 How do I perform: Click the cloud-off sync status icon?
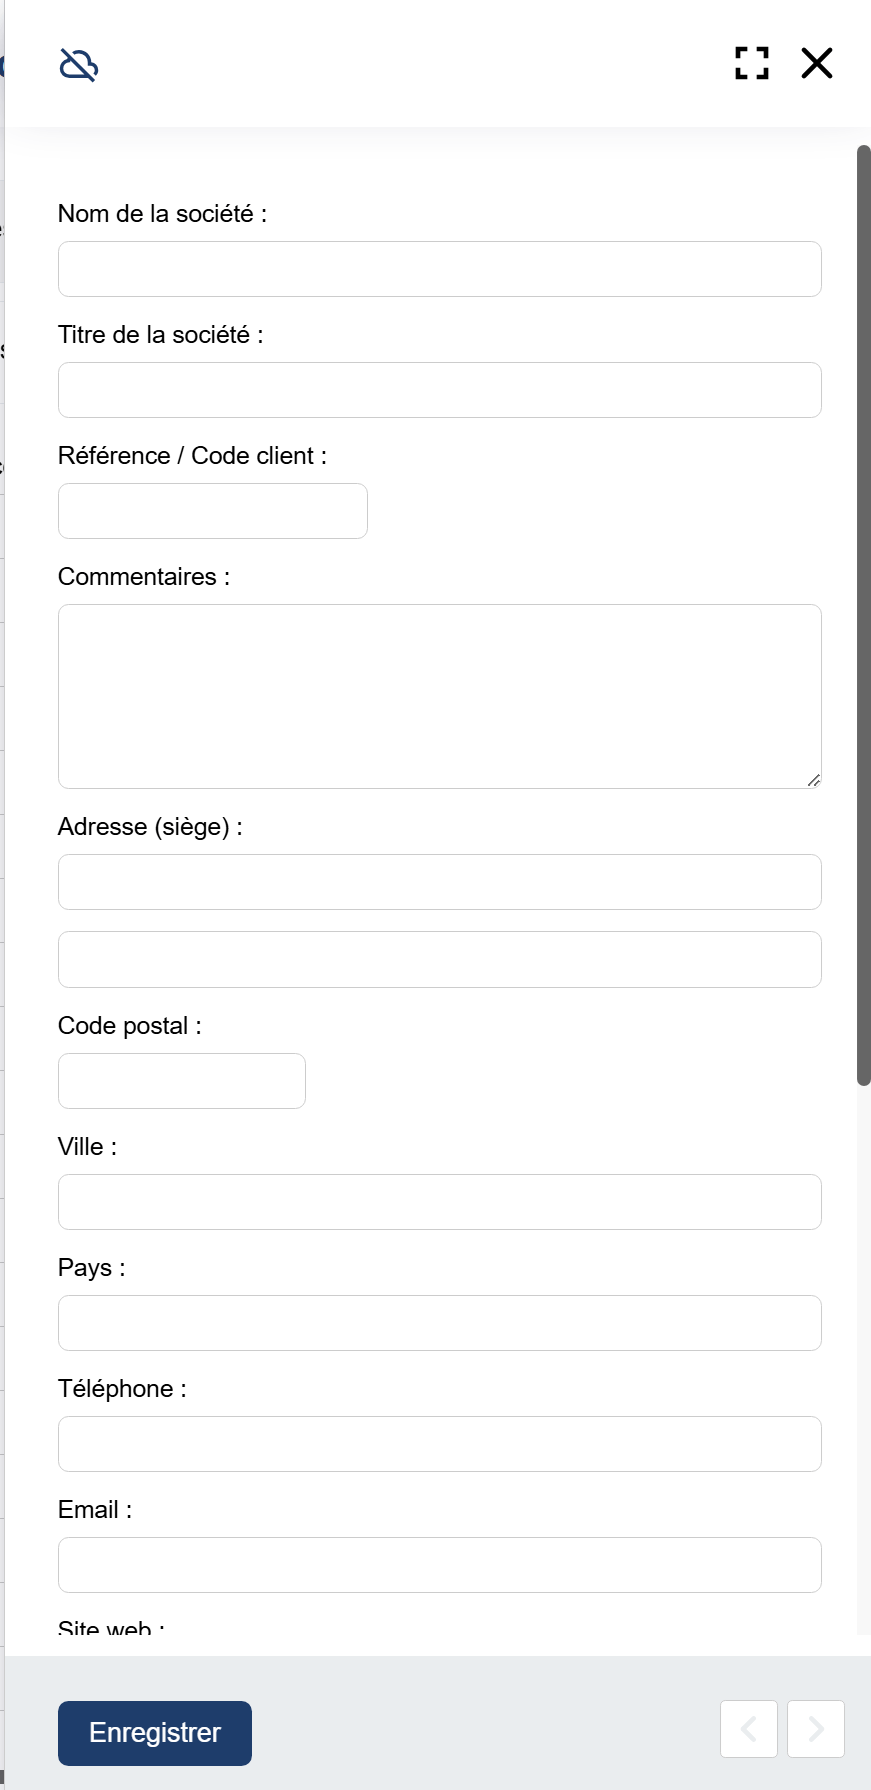click(x=78, y=65)
